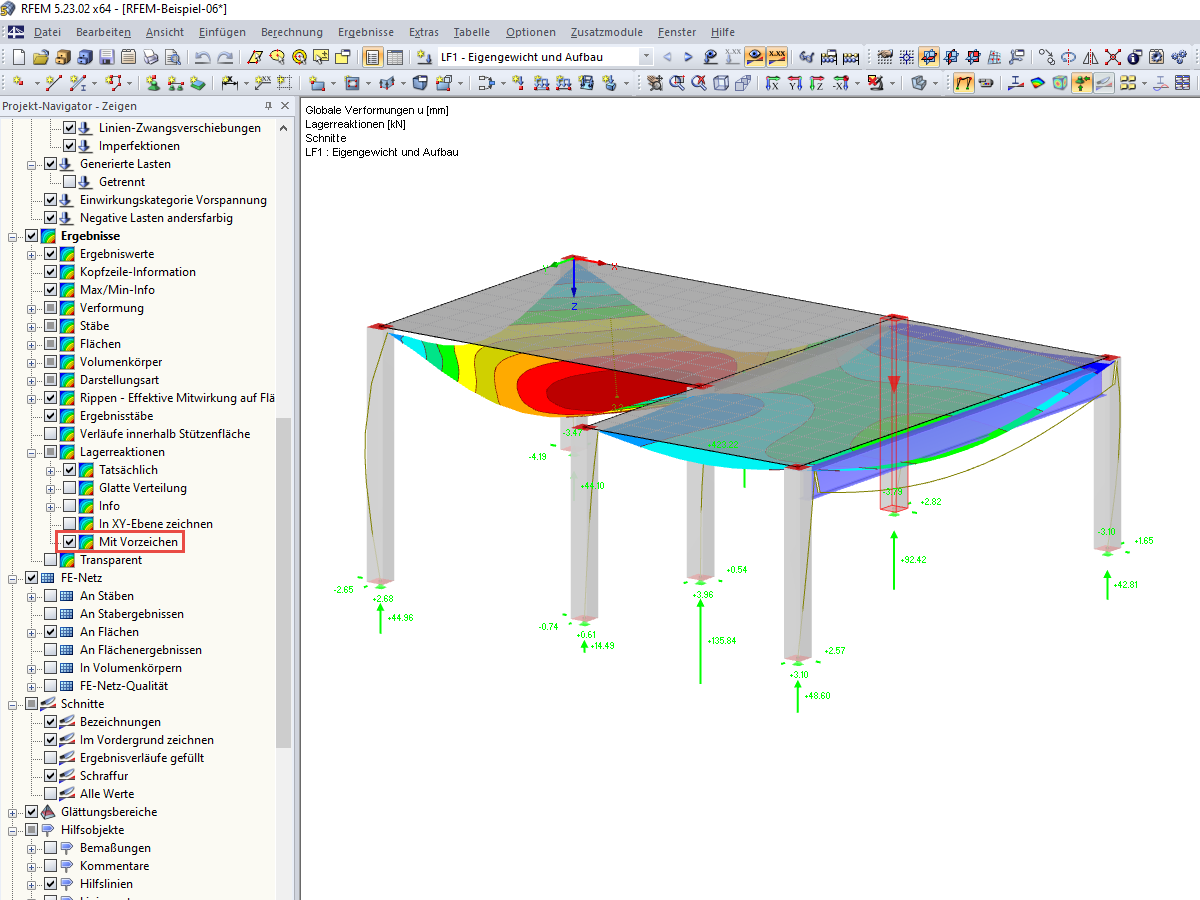
Task: Open Print Preview icon
Action: click(172, 57)
